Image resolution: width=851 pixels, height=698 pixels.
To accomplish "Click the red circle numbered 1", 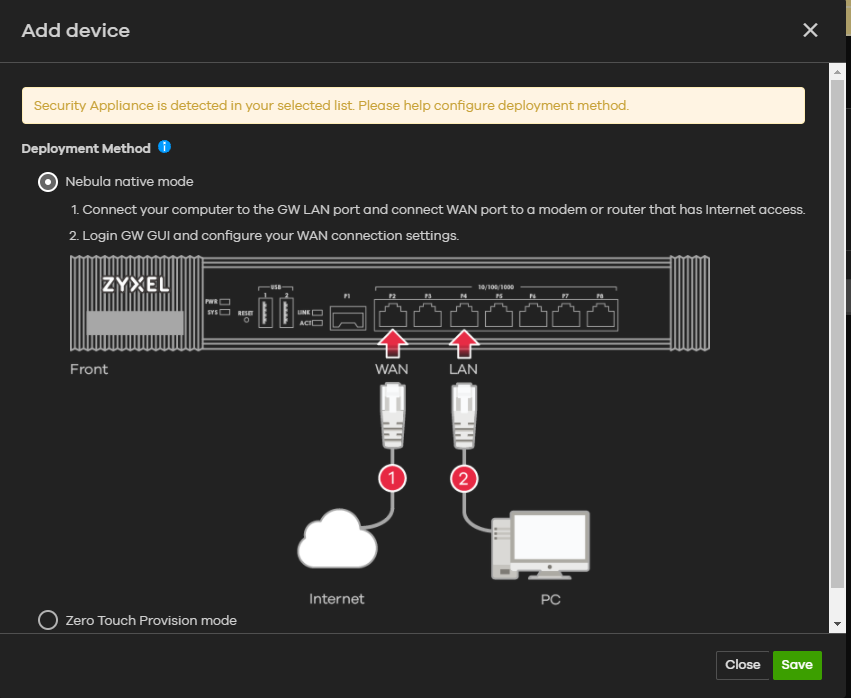I will [393, 479].
